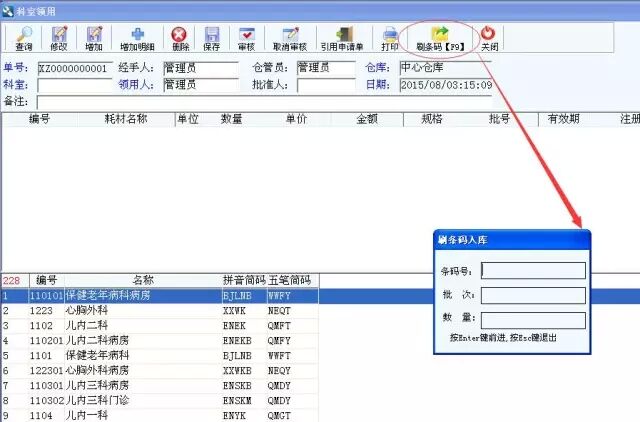The width and height of the screenshot is (640, 422).
Task: Click the 日期 date field
Action: pyautogui.click(x=446, y=85)
